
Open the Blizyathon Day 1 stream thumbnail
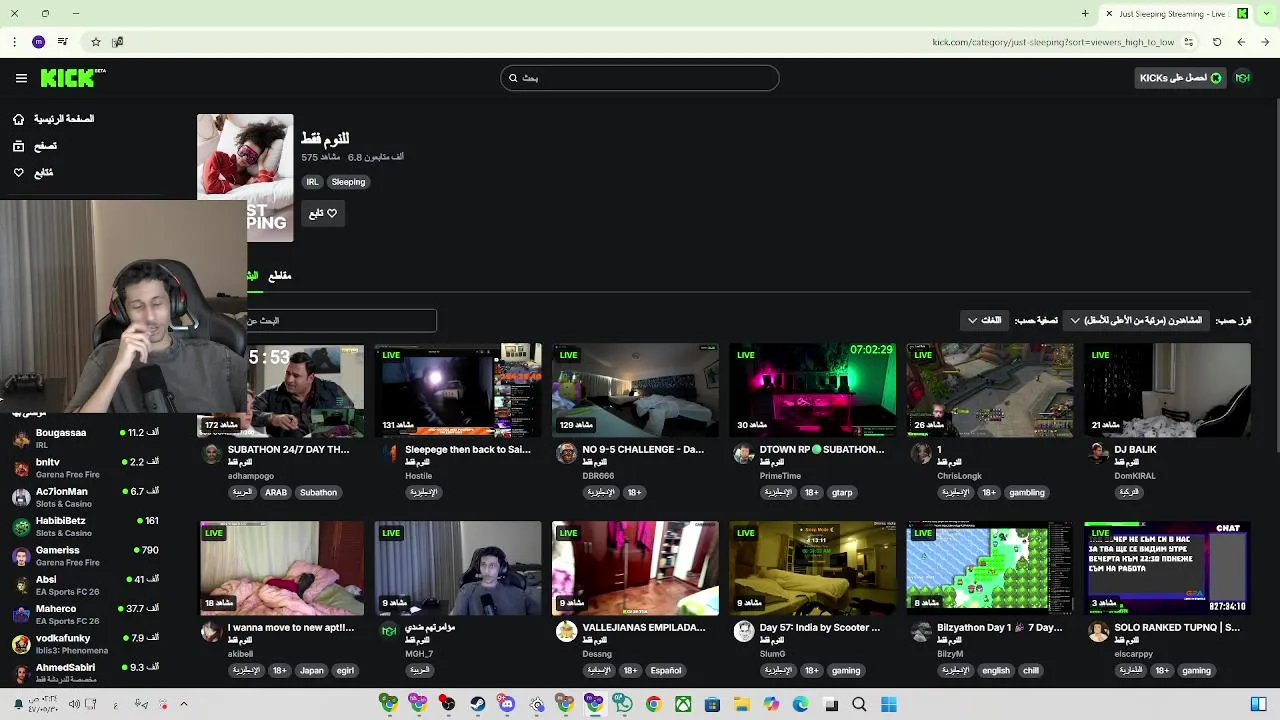[x=990, y=568]
